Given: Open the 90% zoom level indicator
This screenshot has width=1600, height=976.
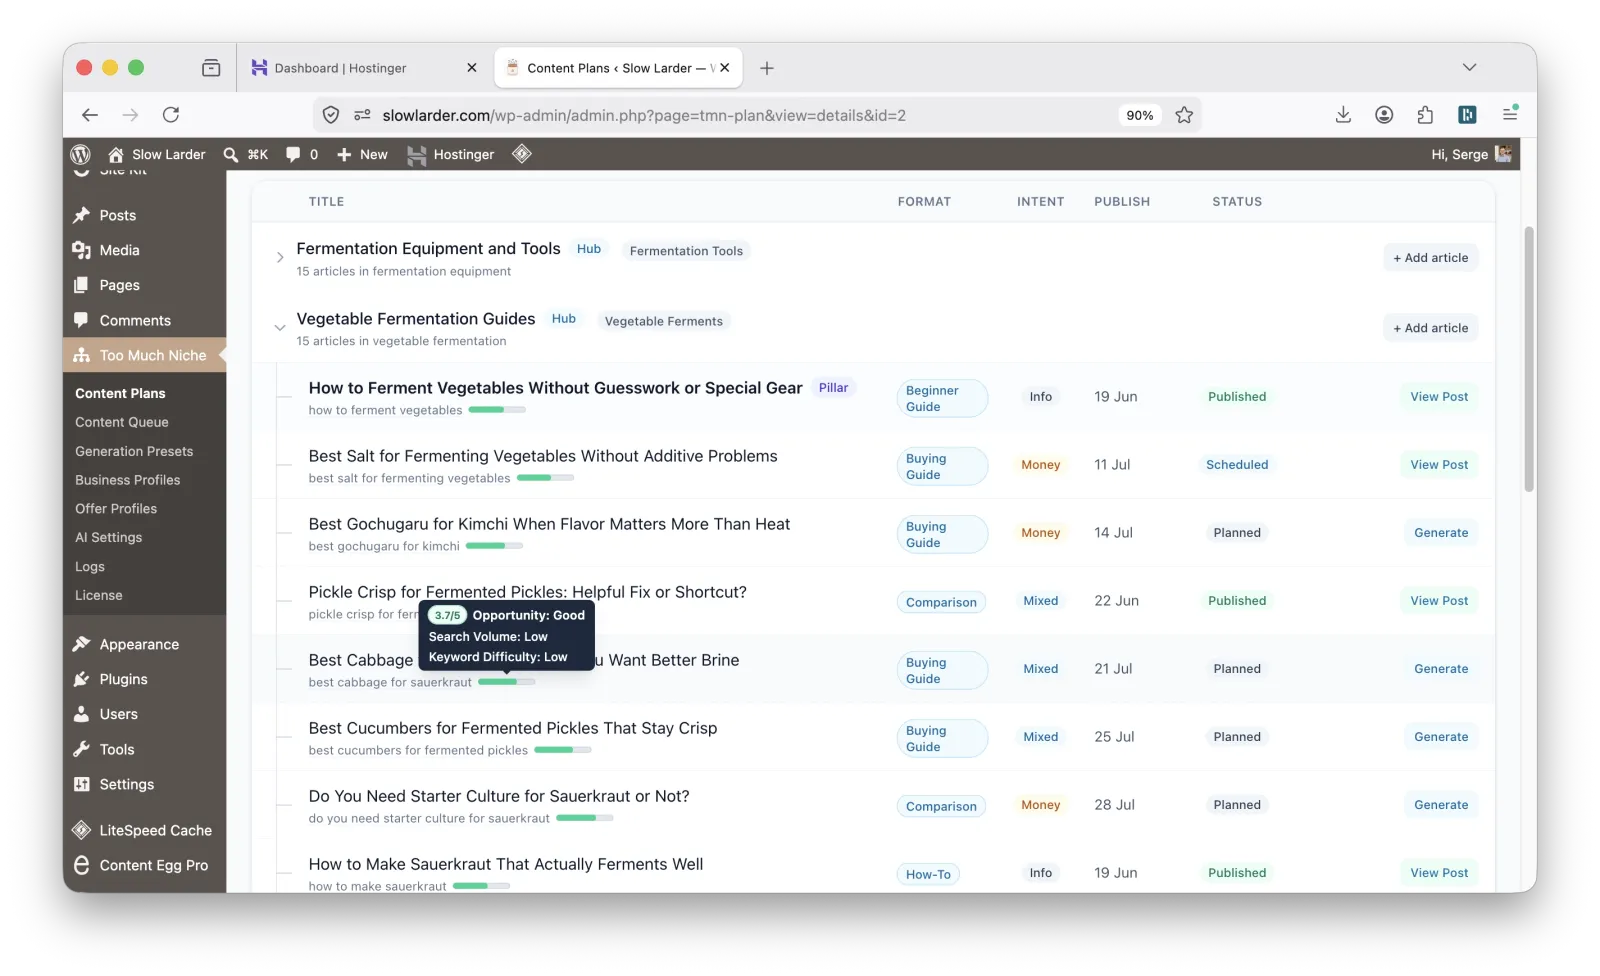Looking at the screenshot, I should 1139,115.
